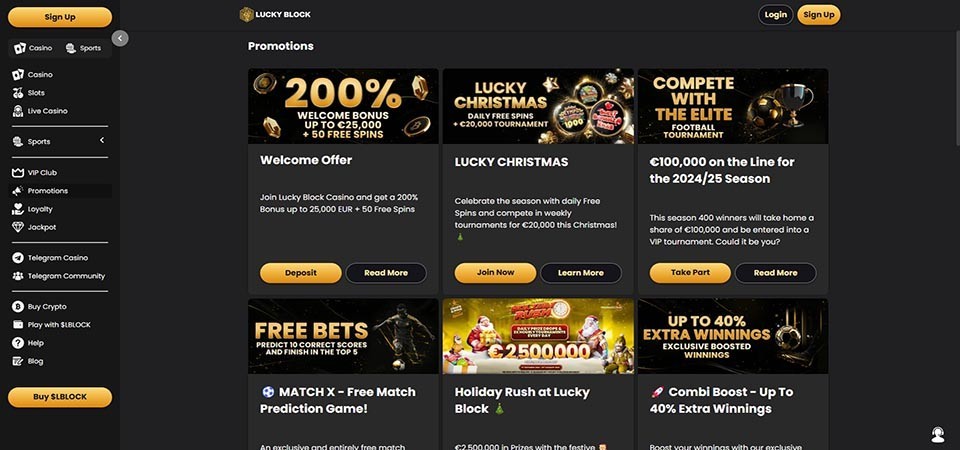The image size is (960, 450).
Task: Click the VIP Club crown icon
Action: coord(18,173)
